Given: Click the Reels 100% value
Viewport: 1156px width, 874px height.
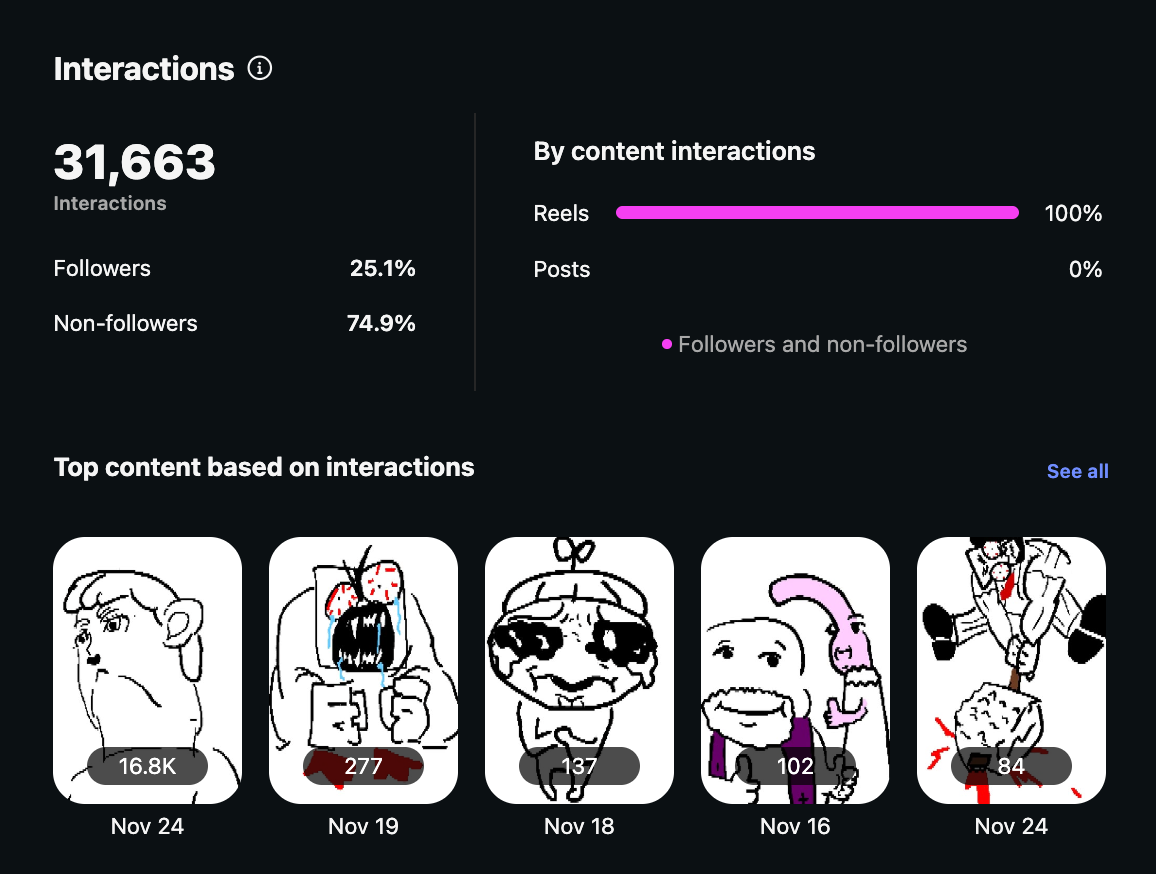Looking at the screenshot, I should [x=1073, y=214].
